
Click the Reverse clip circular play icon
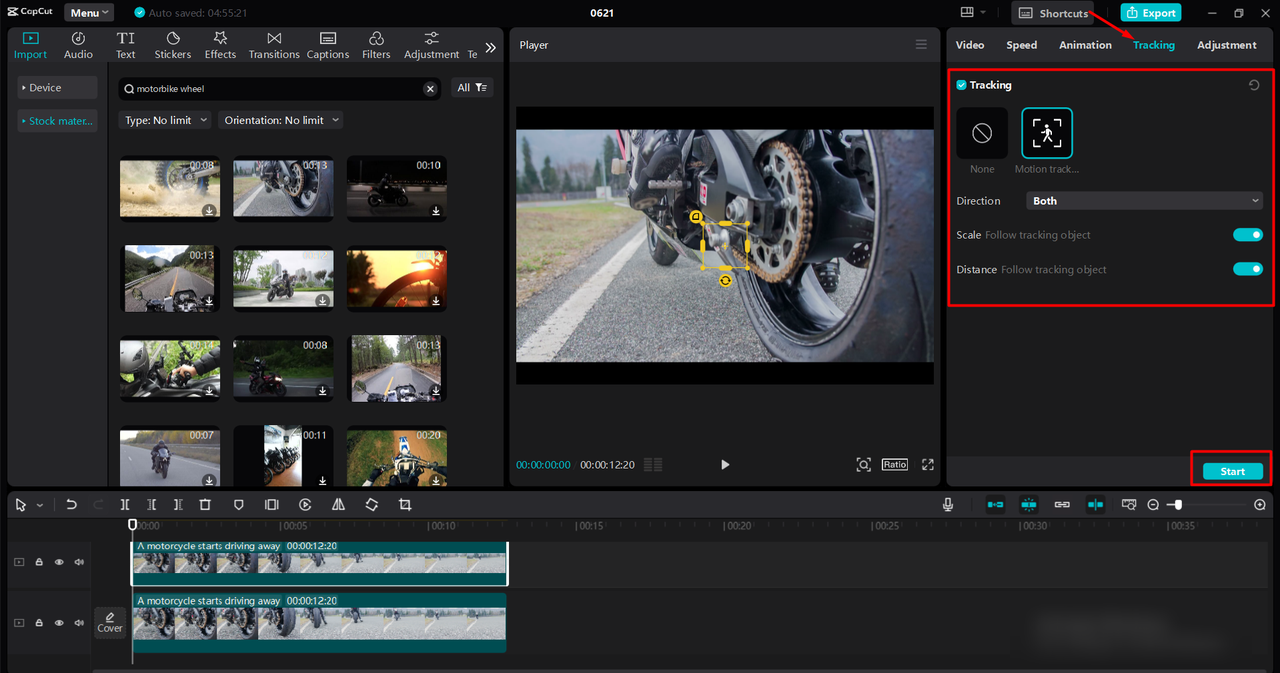305,505
